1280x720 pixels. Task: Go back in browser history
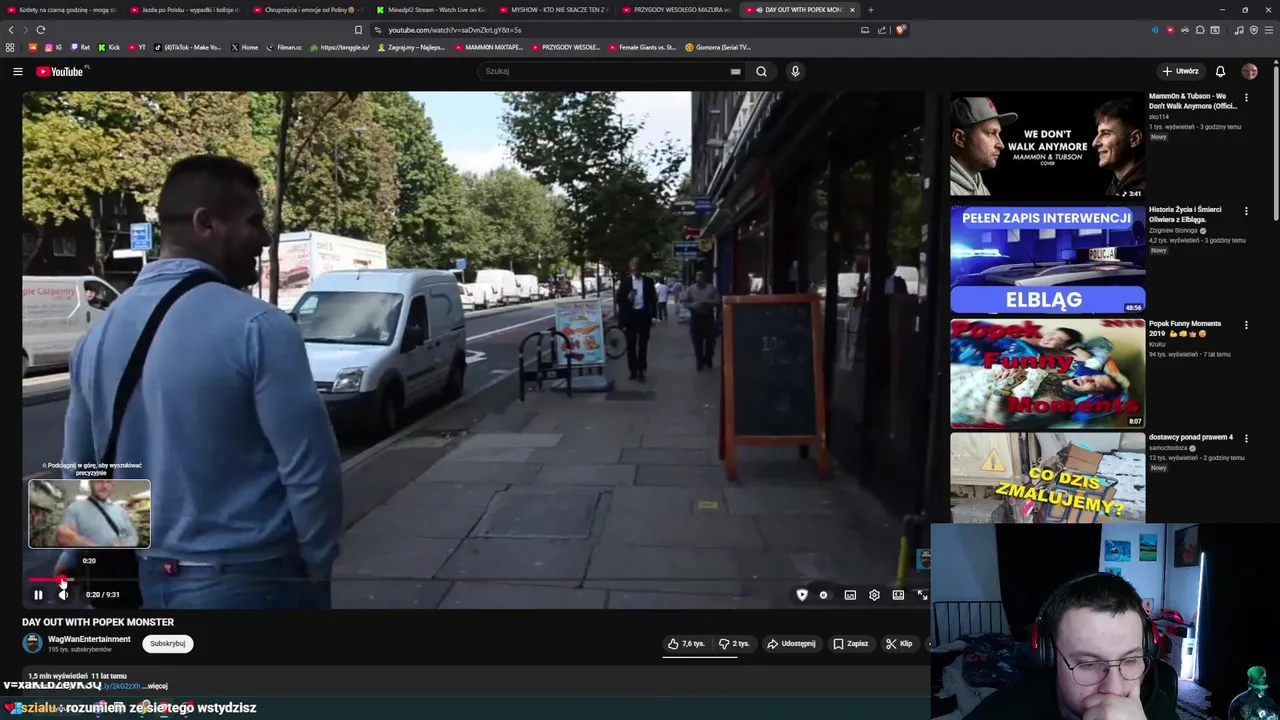(x=11, y=30)
